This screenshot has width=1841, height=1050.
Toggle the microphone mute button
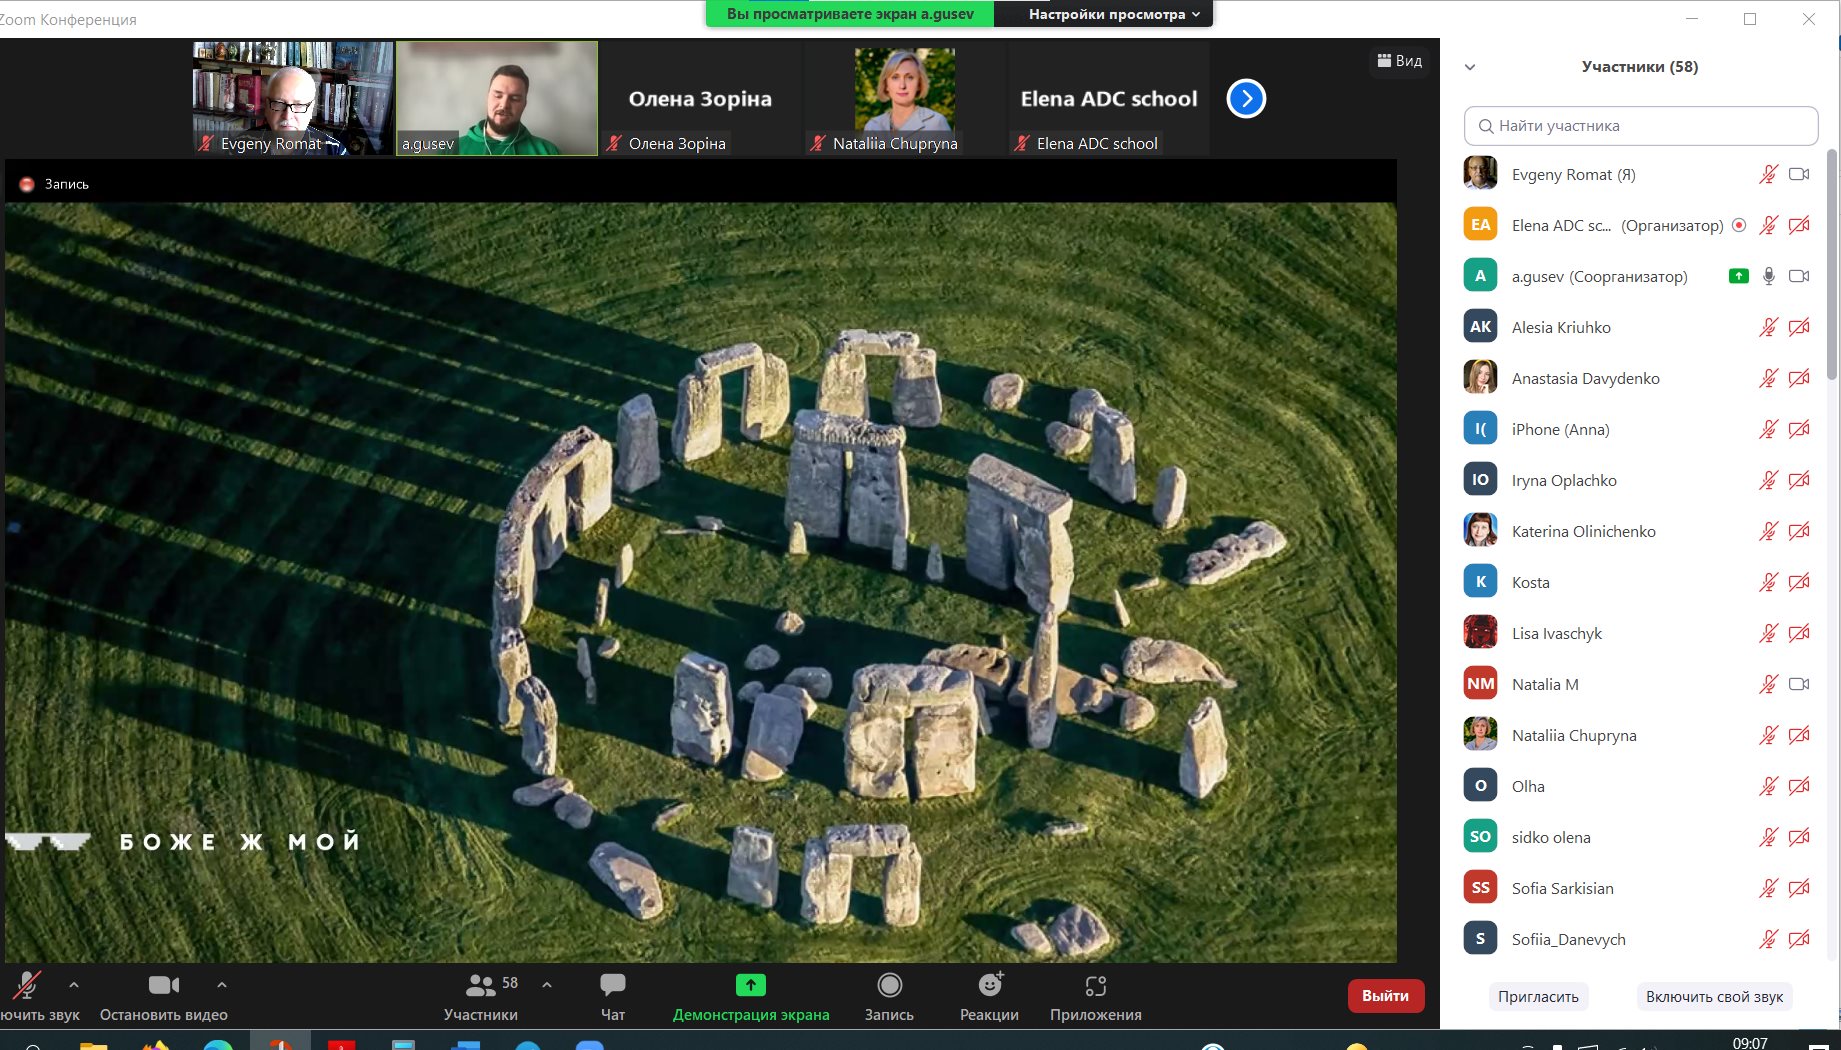pos(26,986)
